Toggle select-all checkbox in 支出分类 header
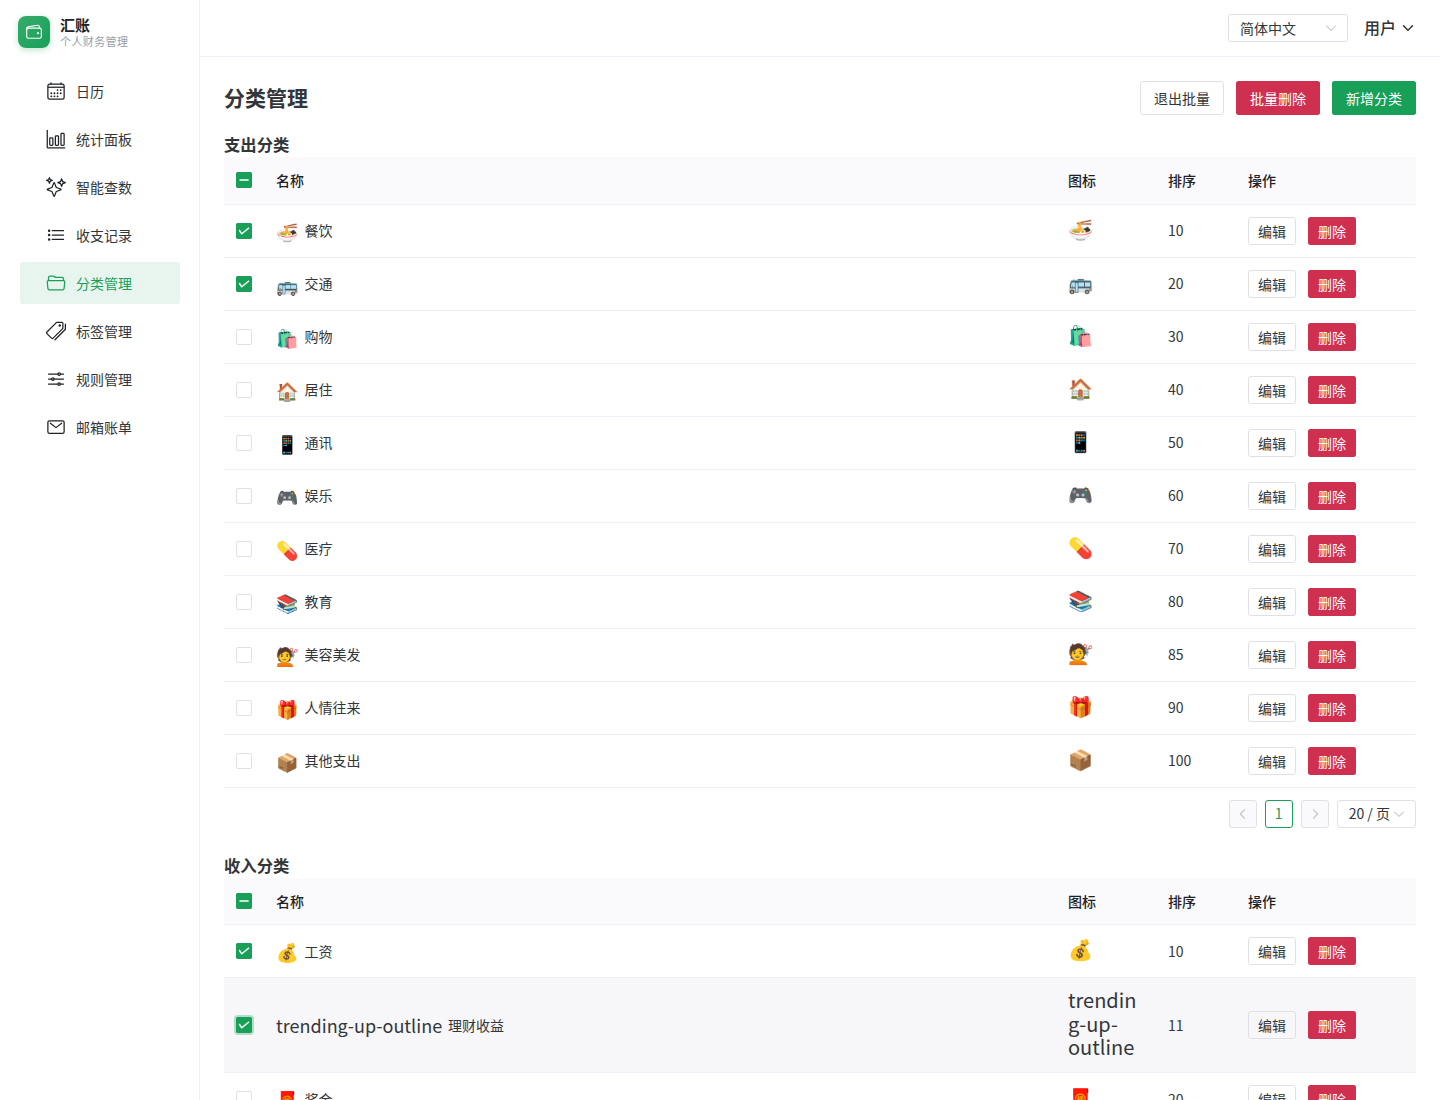The height and width of the screenshot is (1100, 1440). pos(244,180)
